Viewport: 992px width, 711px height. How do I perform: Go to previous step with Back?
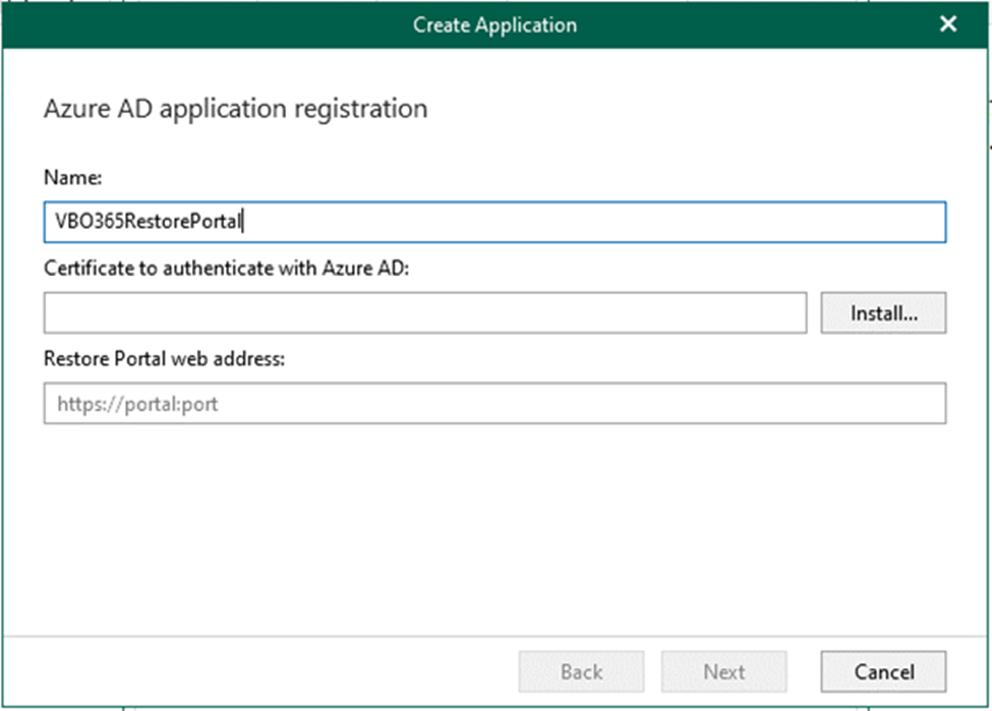[581, 671]
